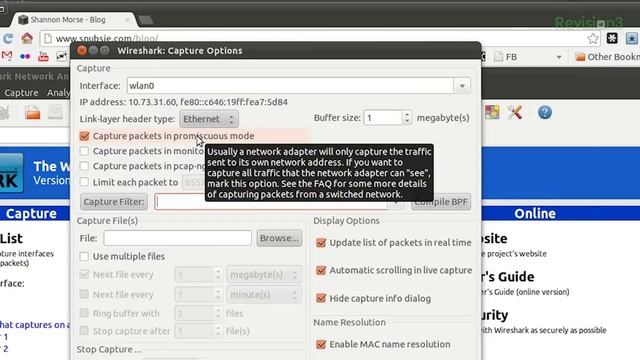Open the minute(s) unit dropdown
The image size is (640, 360).
tap(264, 294)
